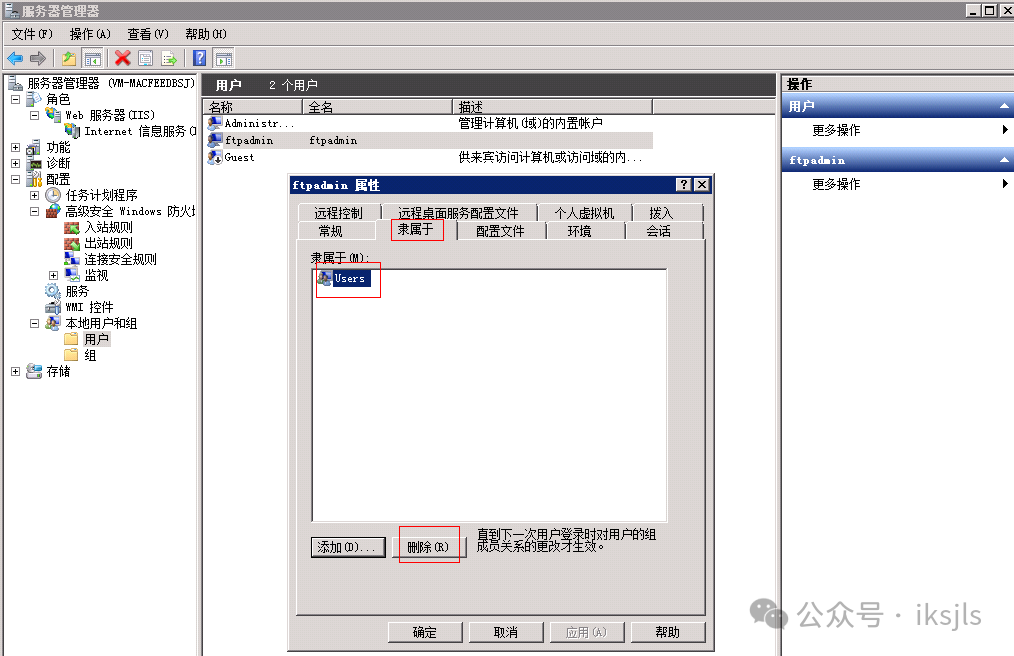Click the Properties toolbar icon
This screenshot has height=656, width=1014.
pyautogui.click(x=146, y=59)
